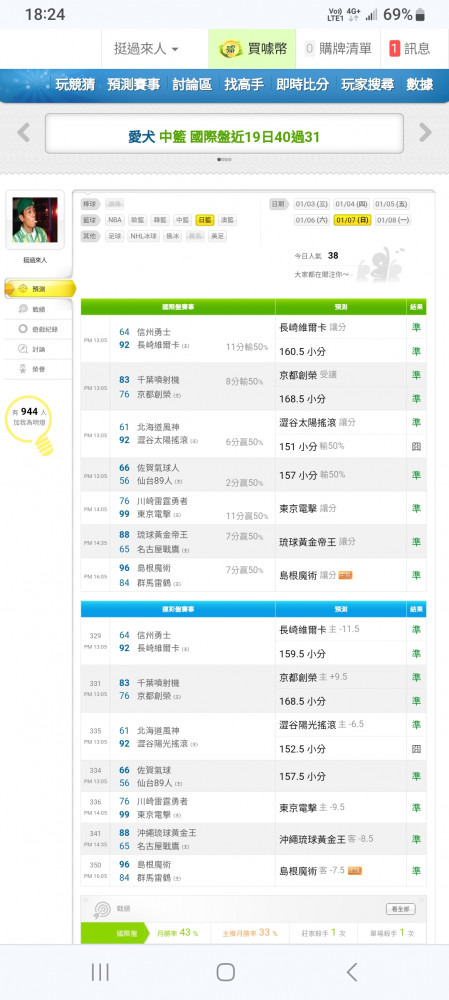The image size is (449, 1000).
Task: Select date 01/03 (三)
Action: coord(312,204)
